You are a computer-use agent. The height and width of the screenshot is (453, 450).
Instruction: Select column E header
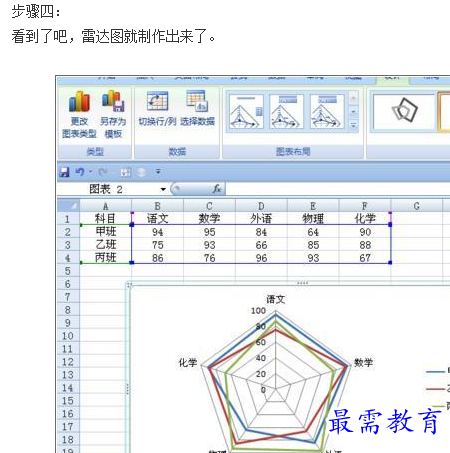point(313,206)
